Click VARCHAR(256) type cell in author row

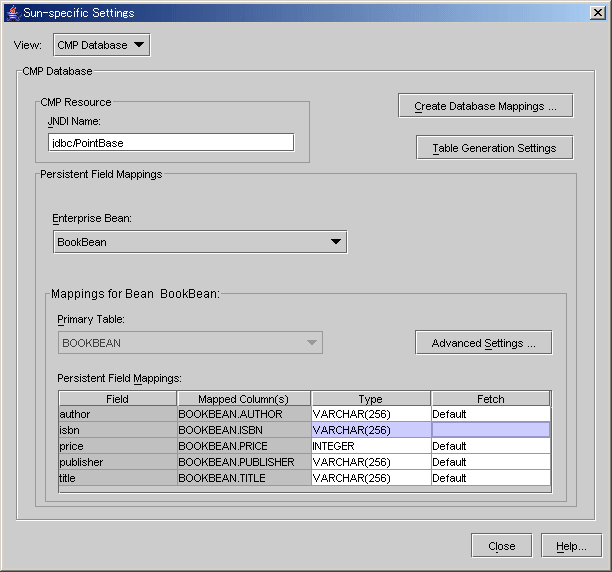pyautogui.click(x=371, y=414)
